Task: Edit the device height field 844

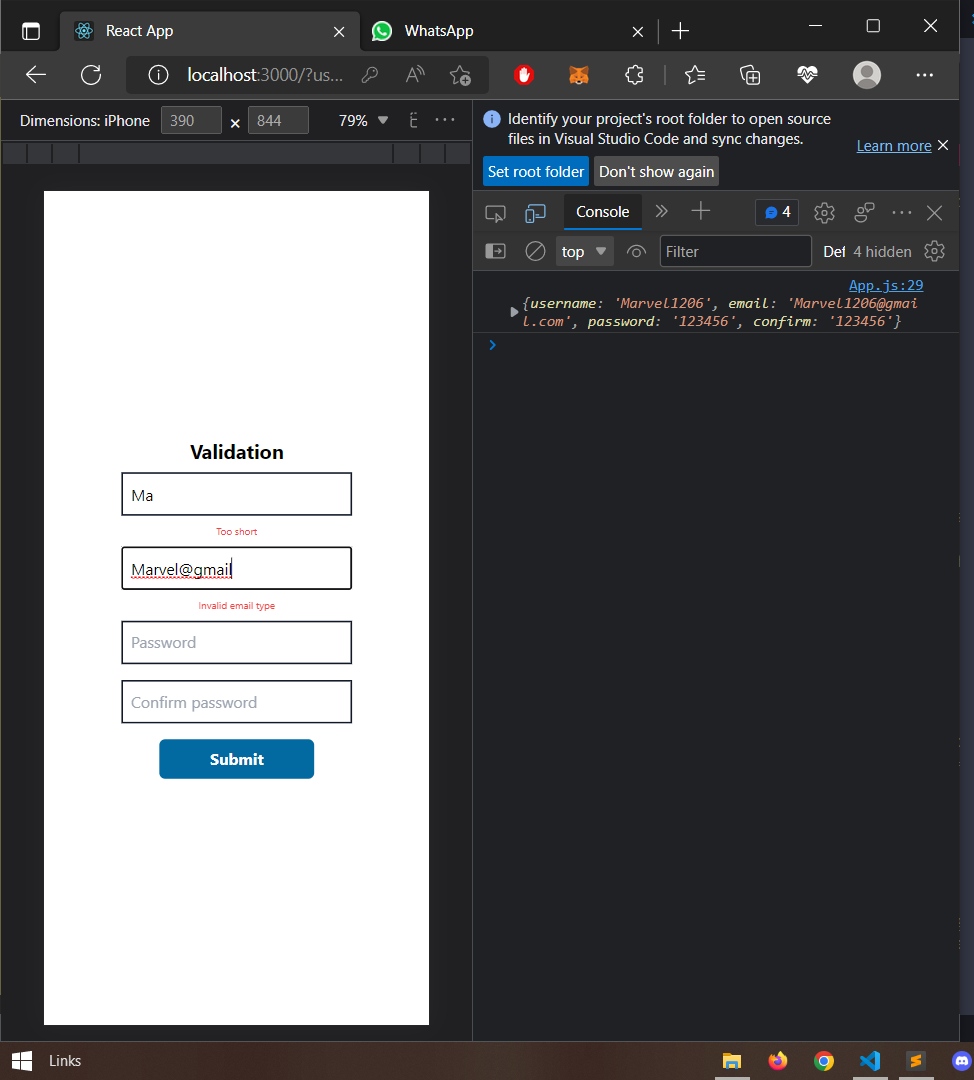Action: 278,121
